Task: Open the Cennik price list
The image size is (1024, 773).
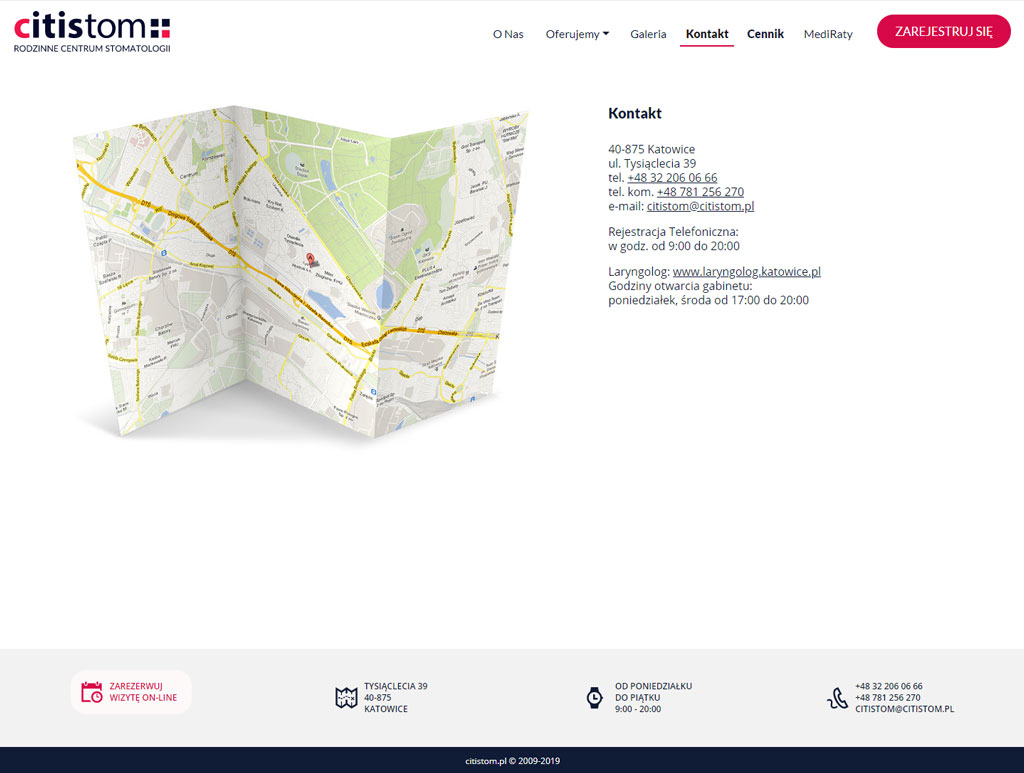Action: click(765, 34)
